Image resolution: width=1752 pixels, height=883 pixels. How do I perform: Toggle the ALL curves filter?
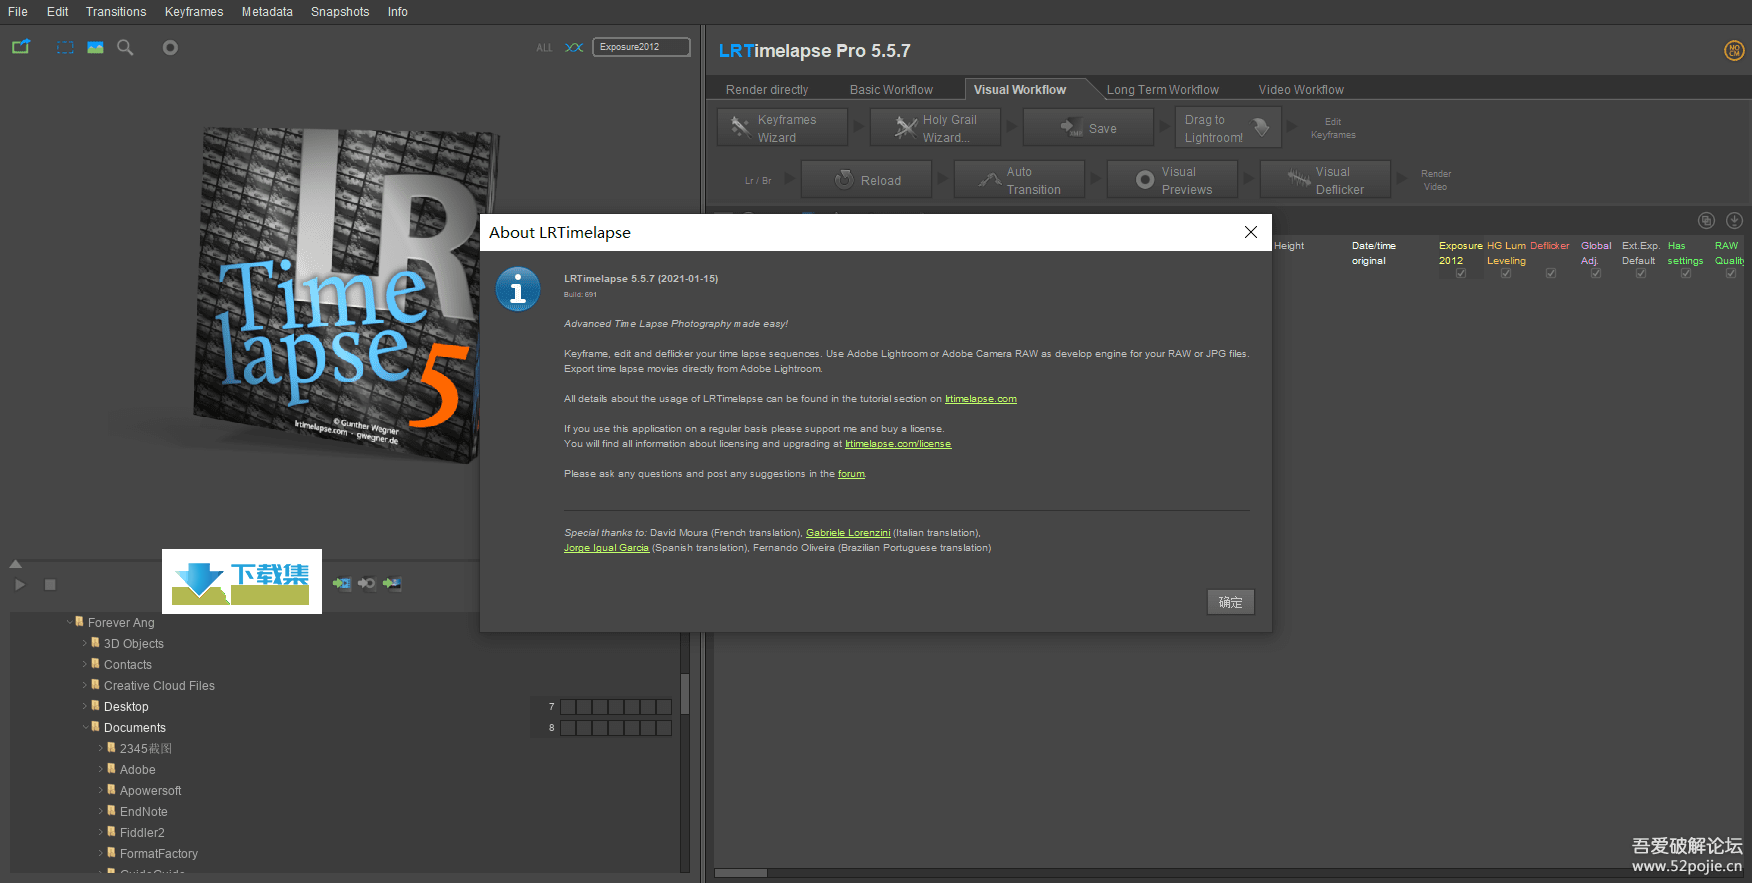(544, 48)
